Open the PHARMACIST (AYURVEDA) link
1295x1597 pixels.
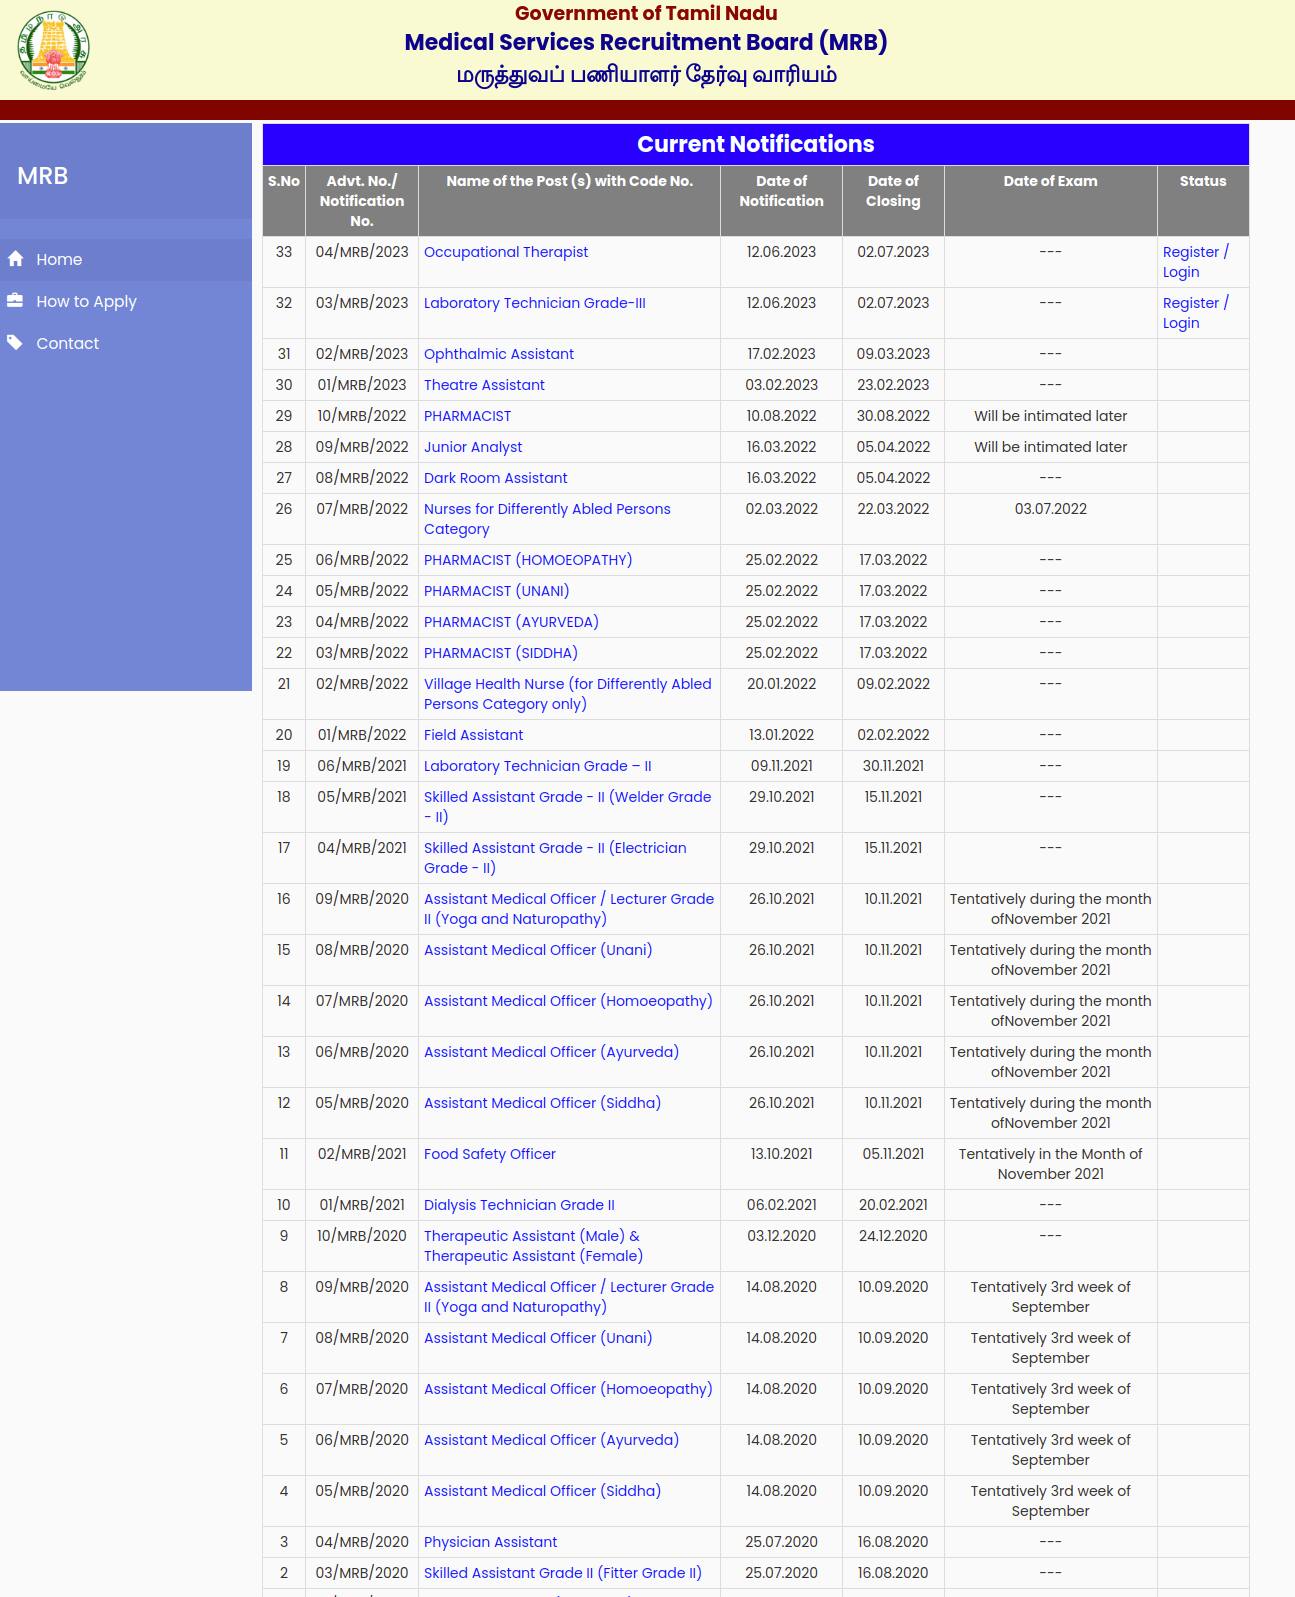[x=511, y=622]
